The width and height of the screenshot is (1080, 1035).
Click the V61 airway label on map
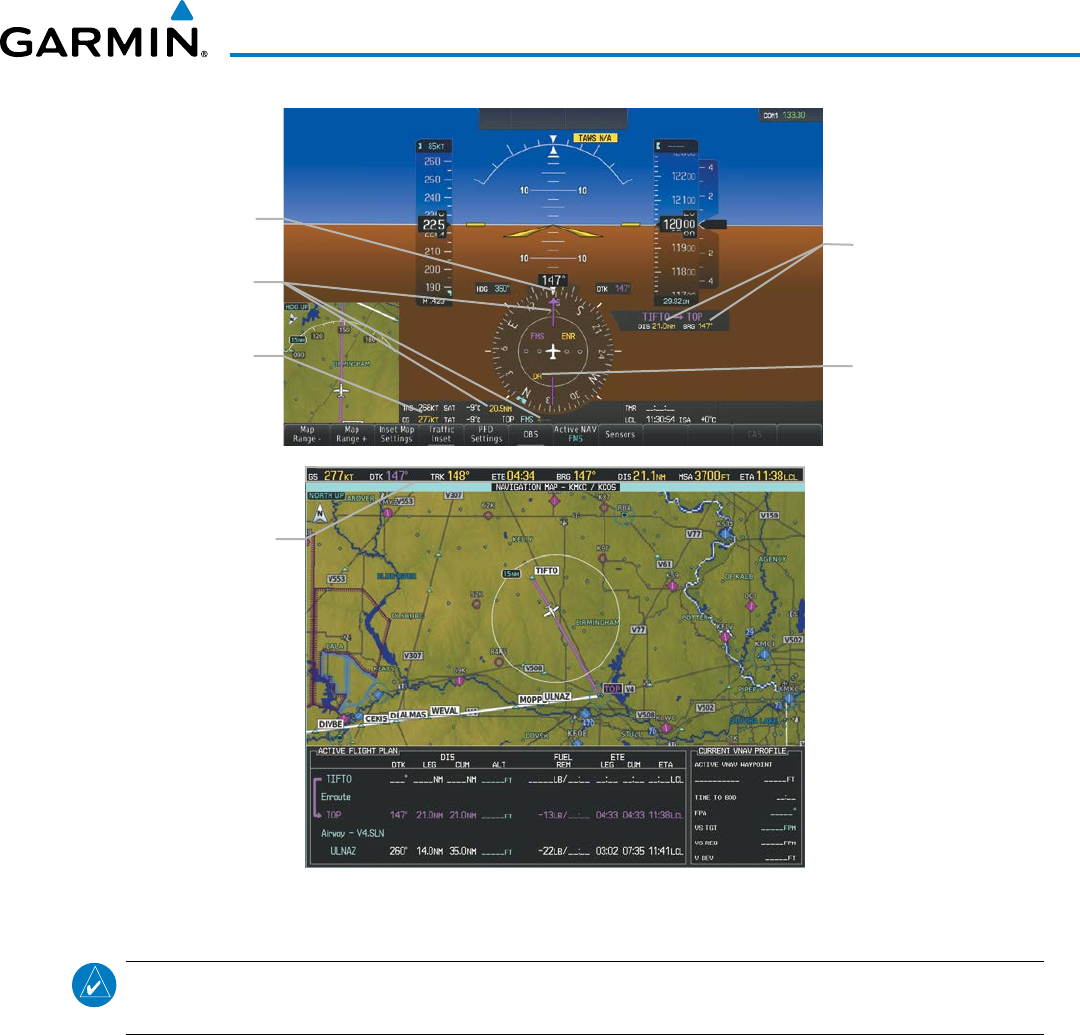point(664,564)
